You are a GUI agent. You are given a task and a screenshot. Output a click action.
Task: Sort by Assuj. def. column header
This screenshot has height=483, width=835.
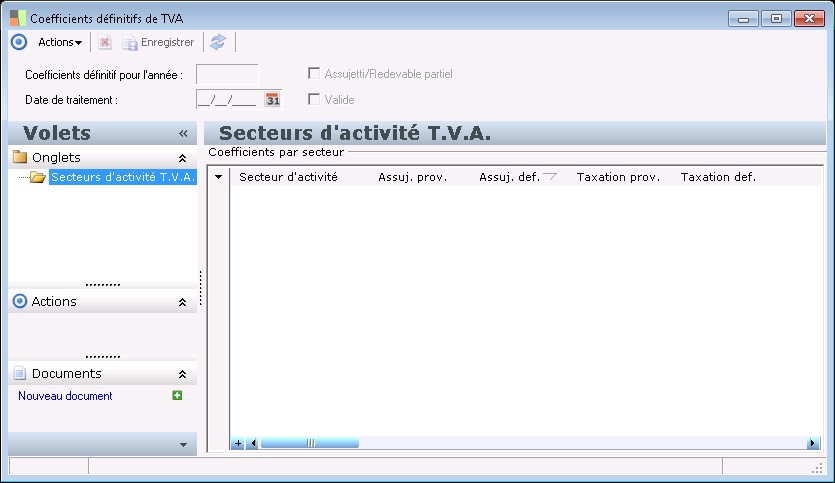coord(509,177)
